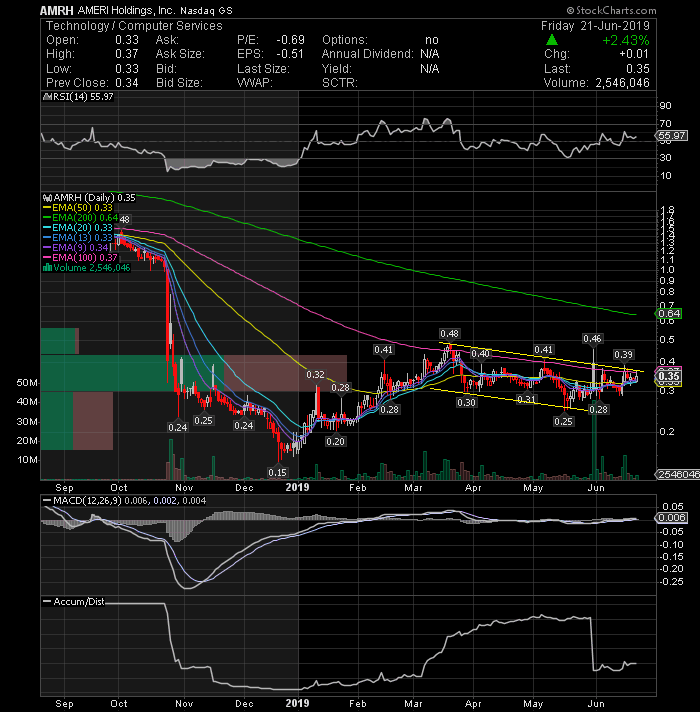
Task: Click the yellow EMA(50) legend swatch
Action: 47,208
